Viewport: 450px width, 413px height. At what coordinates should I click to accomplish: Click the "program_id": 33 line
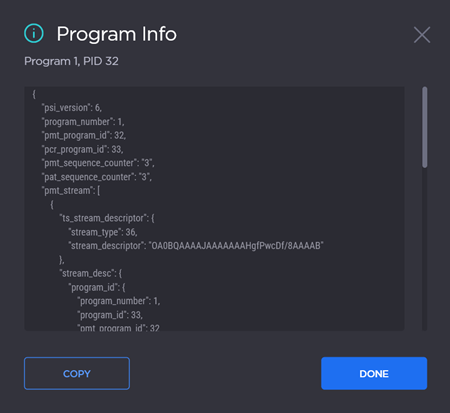pyautogui.click(x=110, y=315)
